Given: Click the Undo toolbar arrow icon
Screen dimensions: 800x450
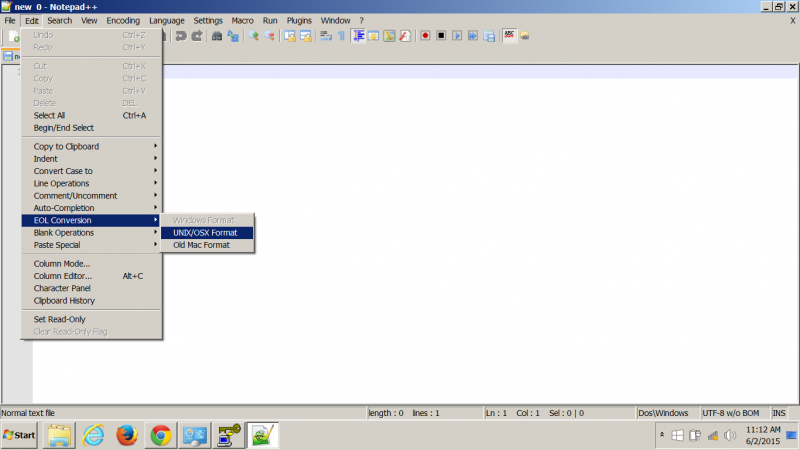Looking at the screenshot, I should 181,36.
